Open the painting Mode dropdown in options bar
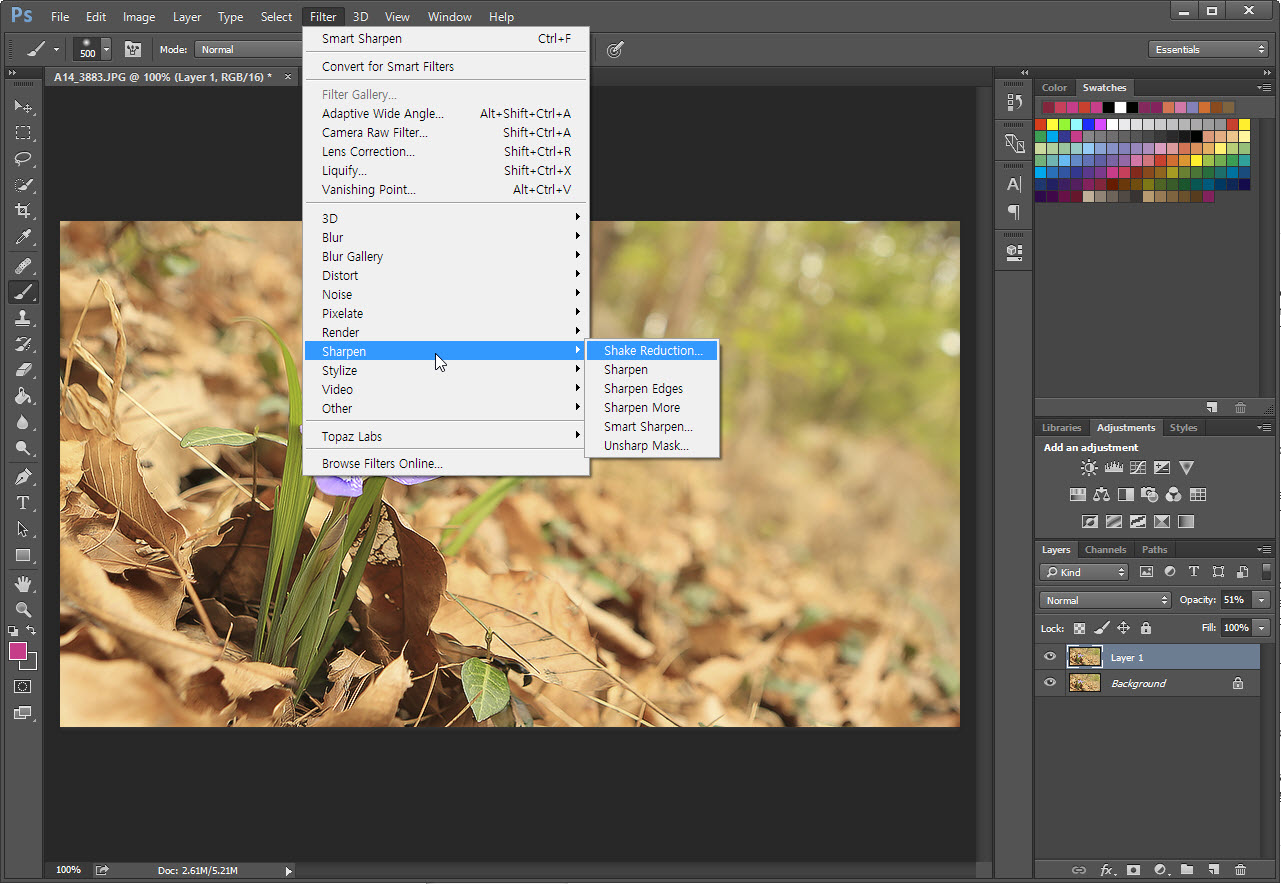 (249, 49)
